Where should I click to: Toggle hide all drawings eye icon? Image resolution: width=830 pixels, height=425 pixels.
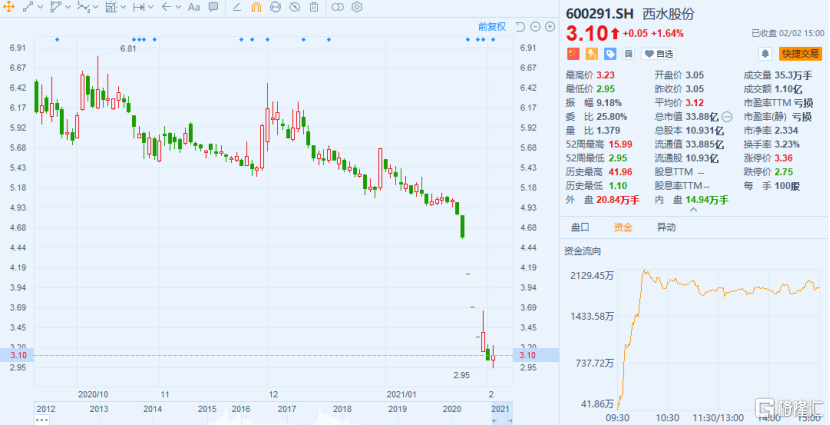(295, 7)
